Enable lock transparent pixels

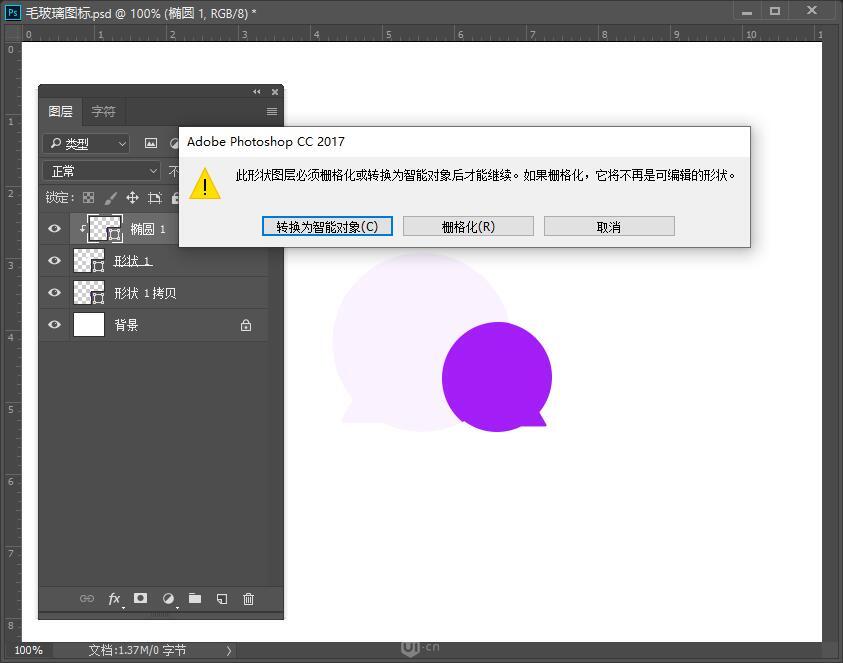click(88, 197)
